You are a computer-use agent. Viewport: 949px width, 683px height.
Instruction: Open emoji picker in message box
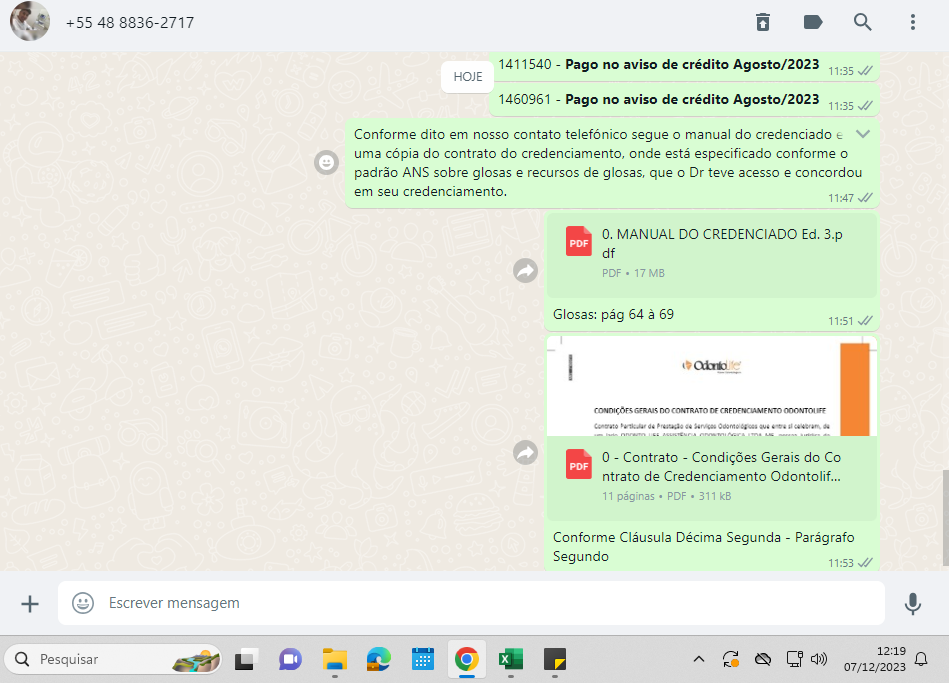point(83,603)
